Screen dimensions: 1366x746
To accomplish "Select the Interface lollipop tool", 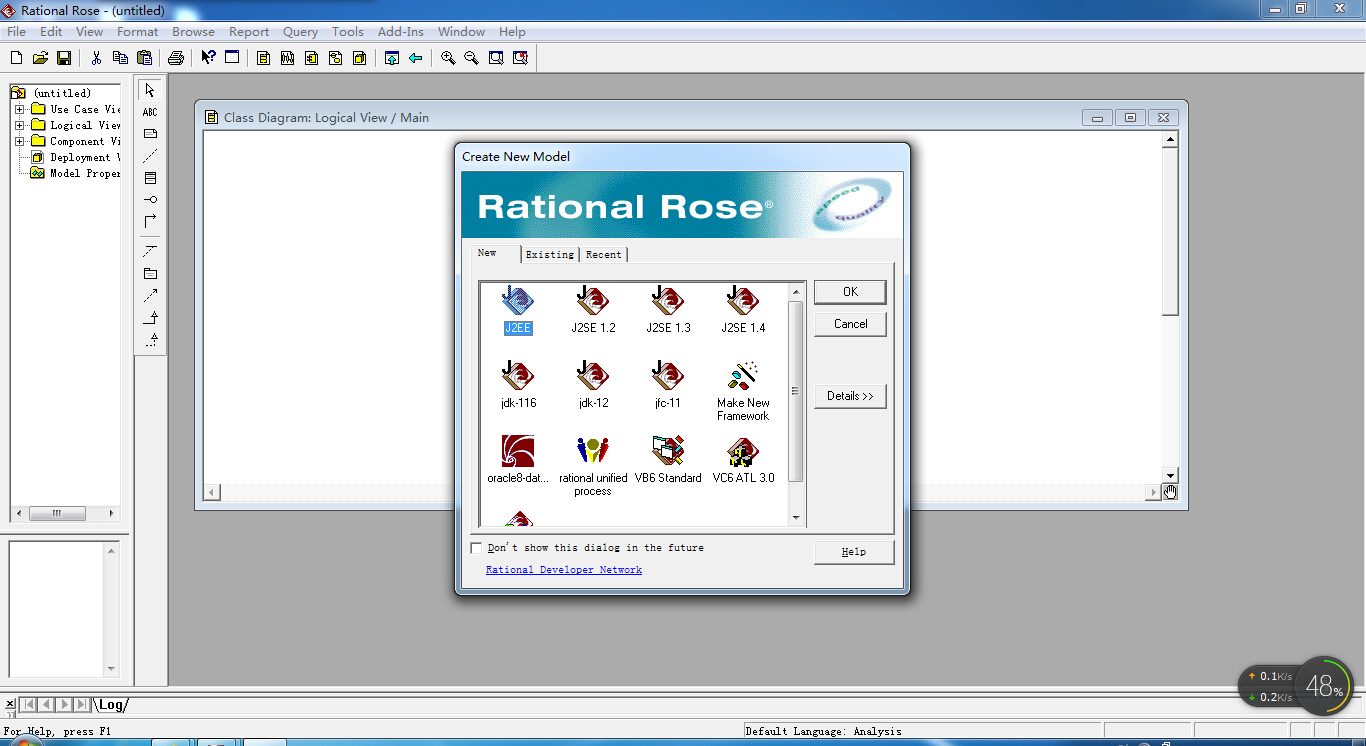I will pos(150,200).
